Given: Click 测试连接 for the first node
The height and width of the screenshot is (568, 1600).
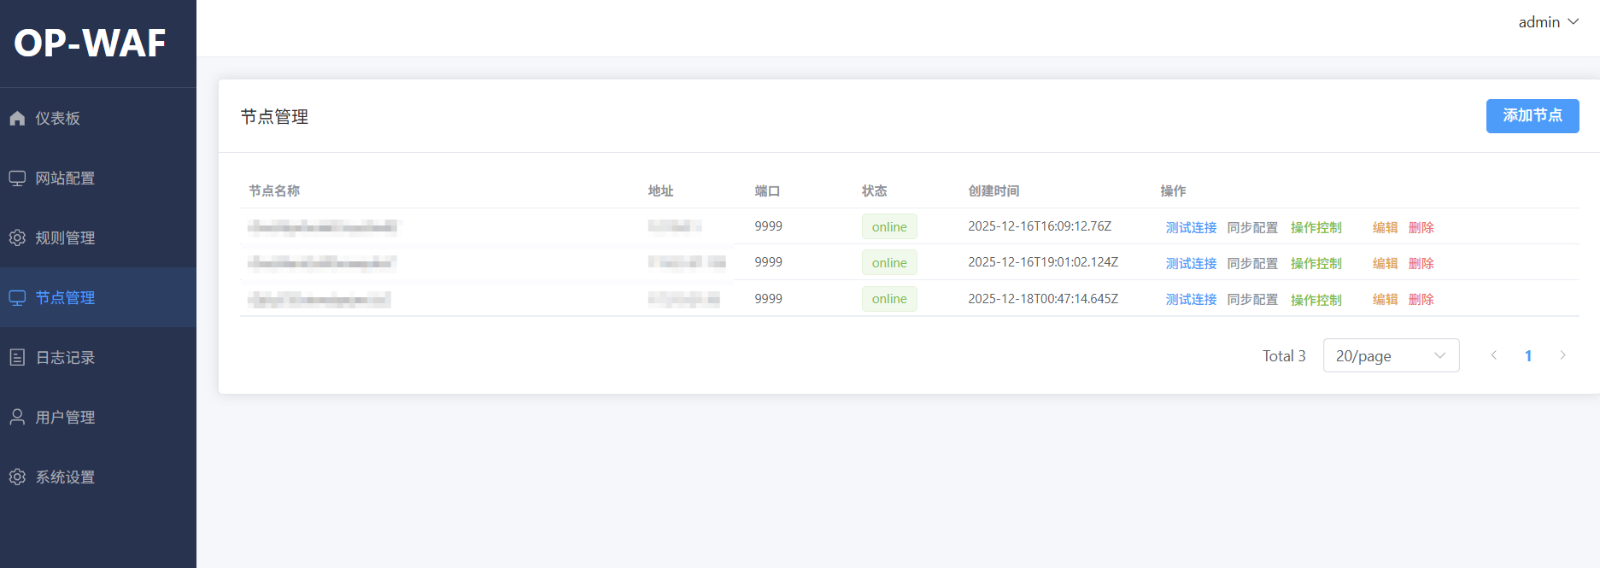Looking at the screenshot, I should click(x=1191, y=228).
